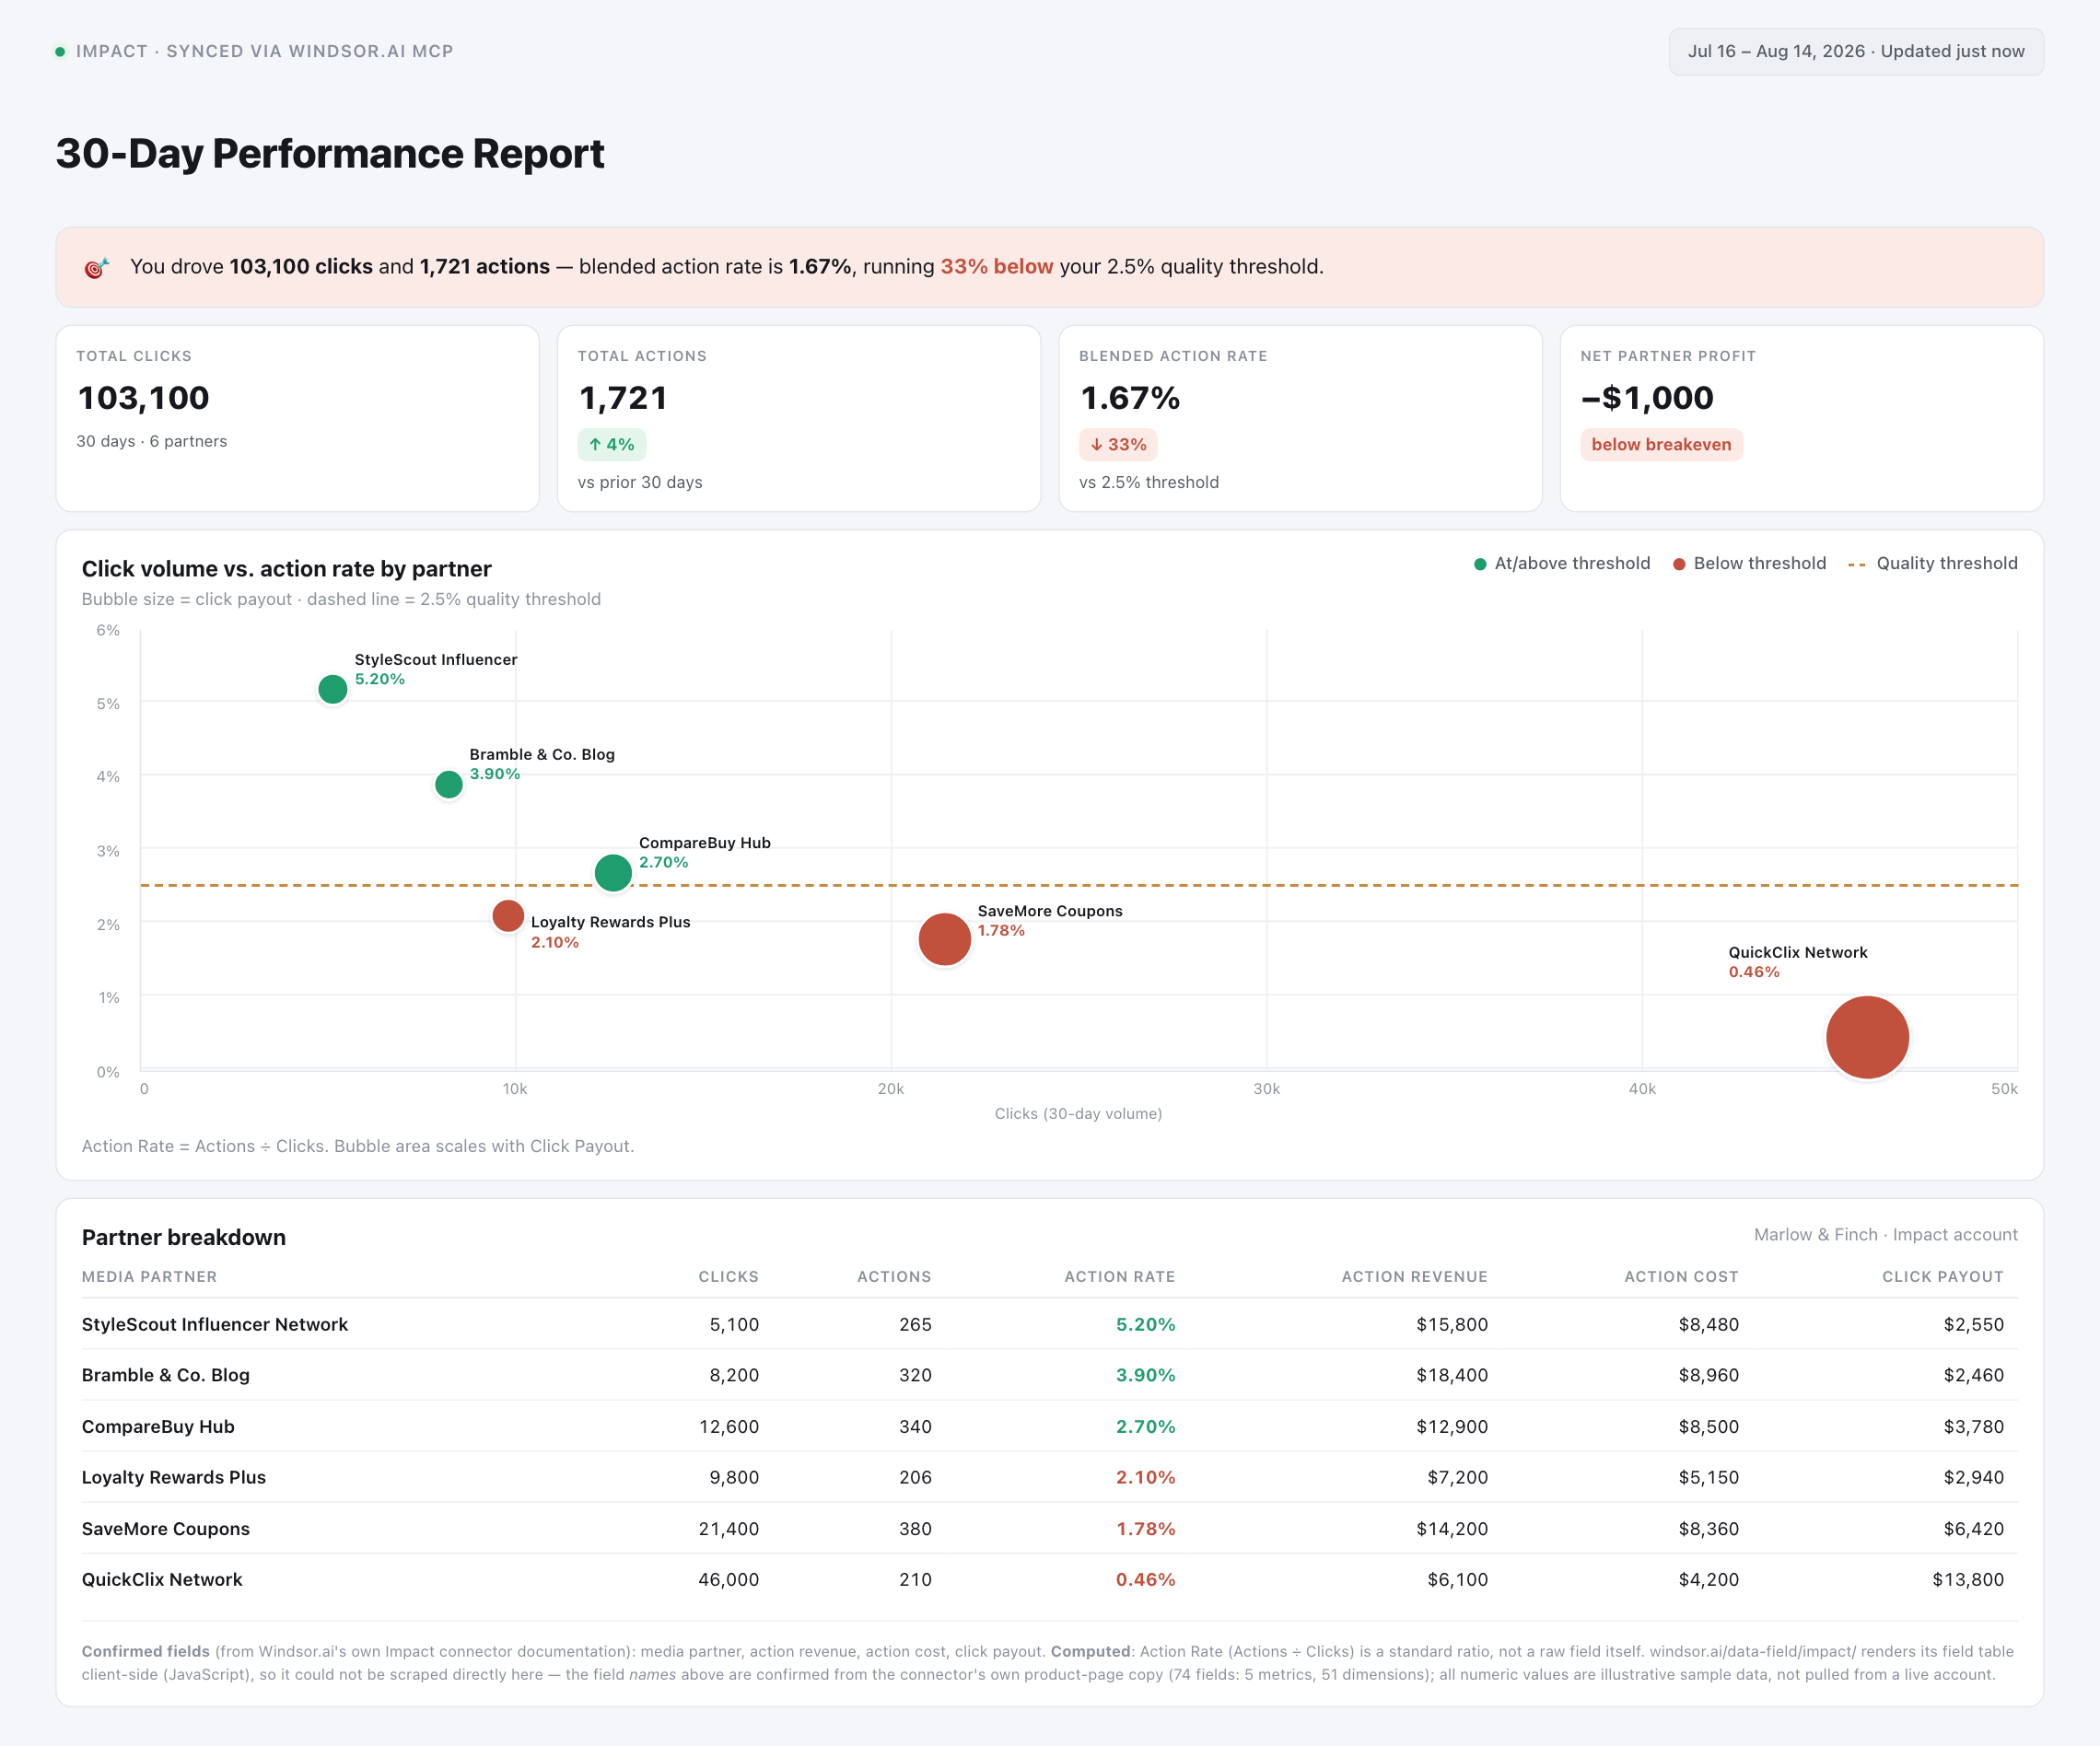Click the below breakeven badge

1661,444
